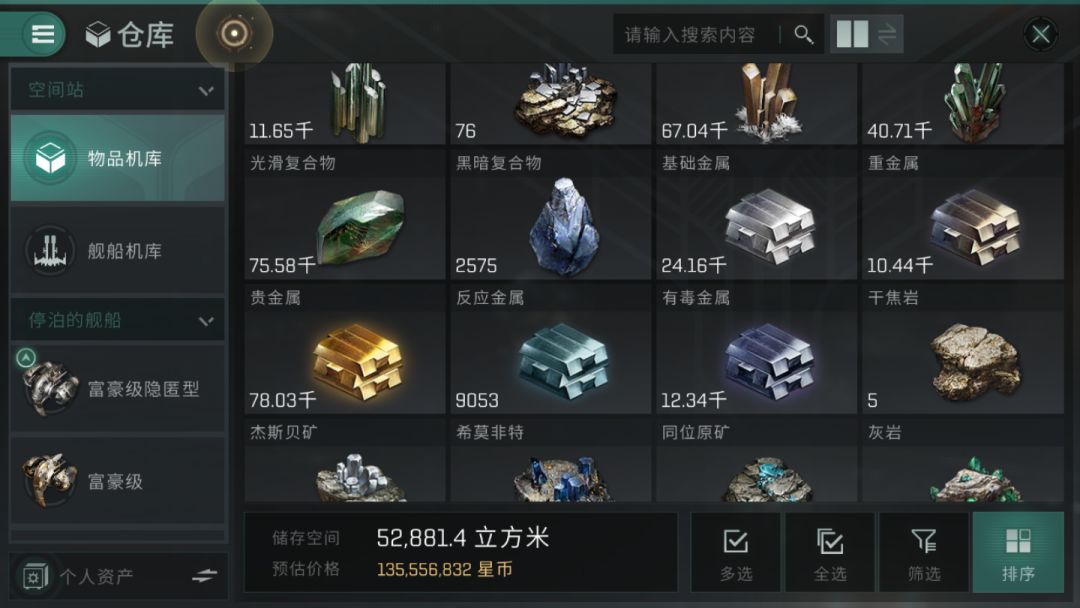
Task: Click the glowing circular target icon
Action: click(x=234, y=33)
